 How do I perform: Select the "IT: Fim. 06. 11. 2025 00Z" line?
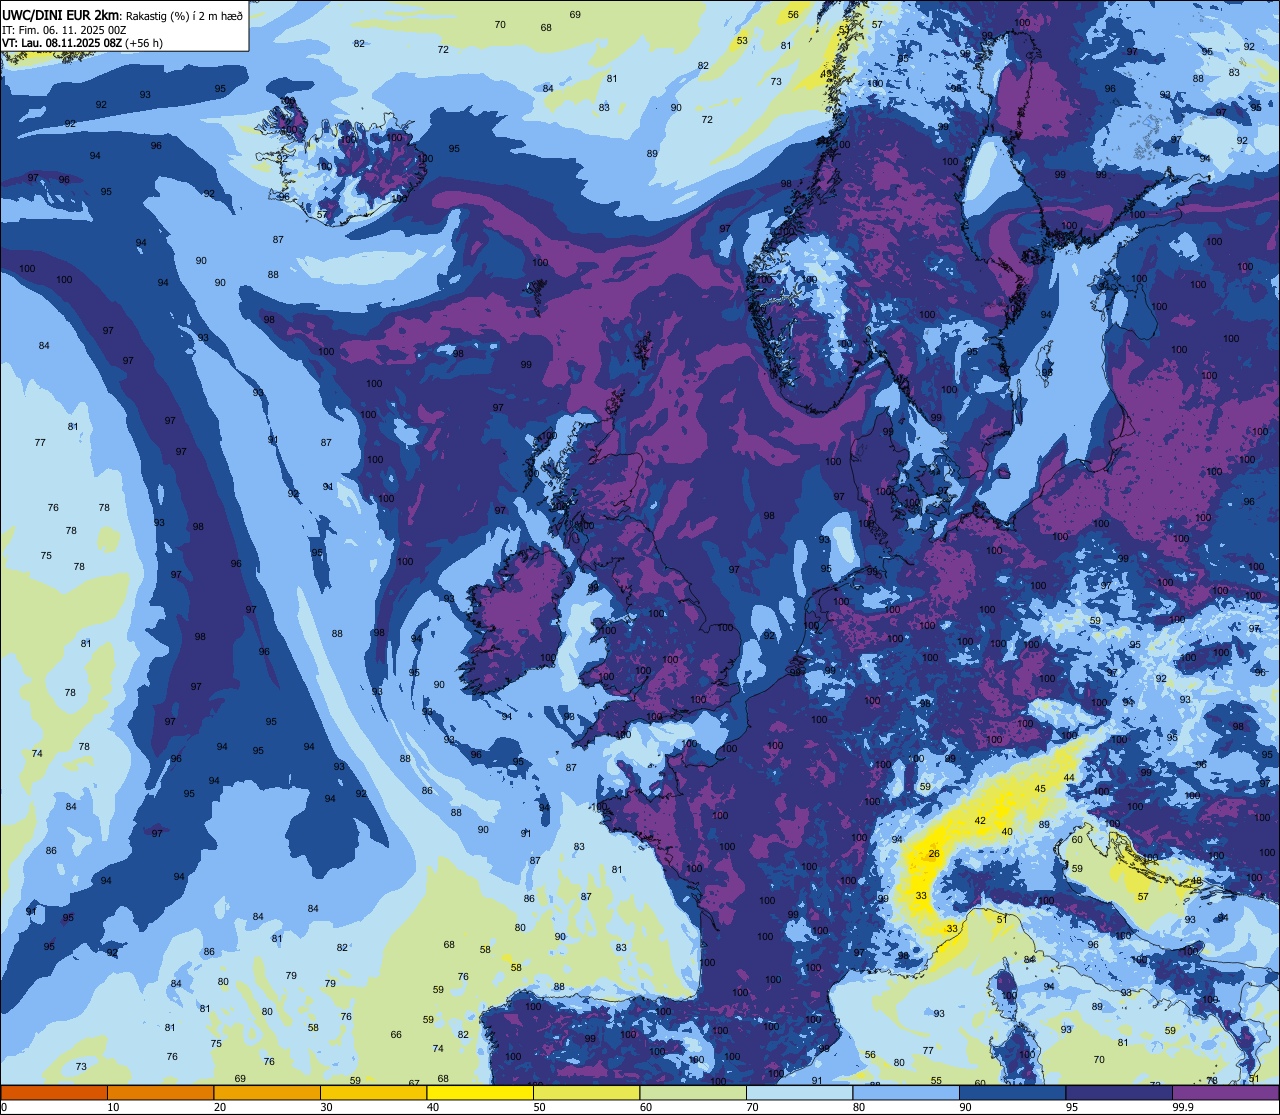pos(64,30)
